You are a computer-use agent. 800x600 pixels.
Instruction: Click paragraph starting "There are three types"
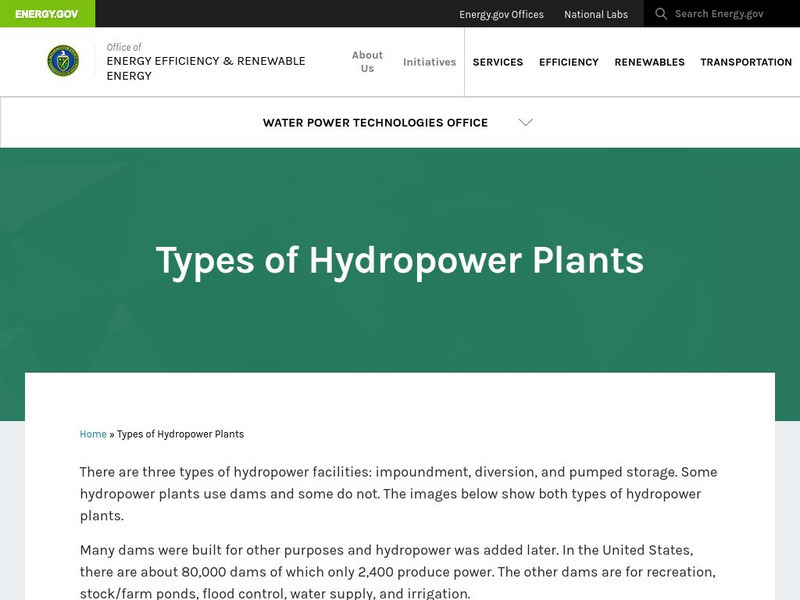tap(398, 494)
